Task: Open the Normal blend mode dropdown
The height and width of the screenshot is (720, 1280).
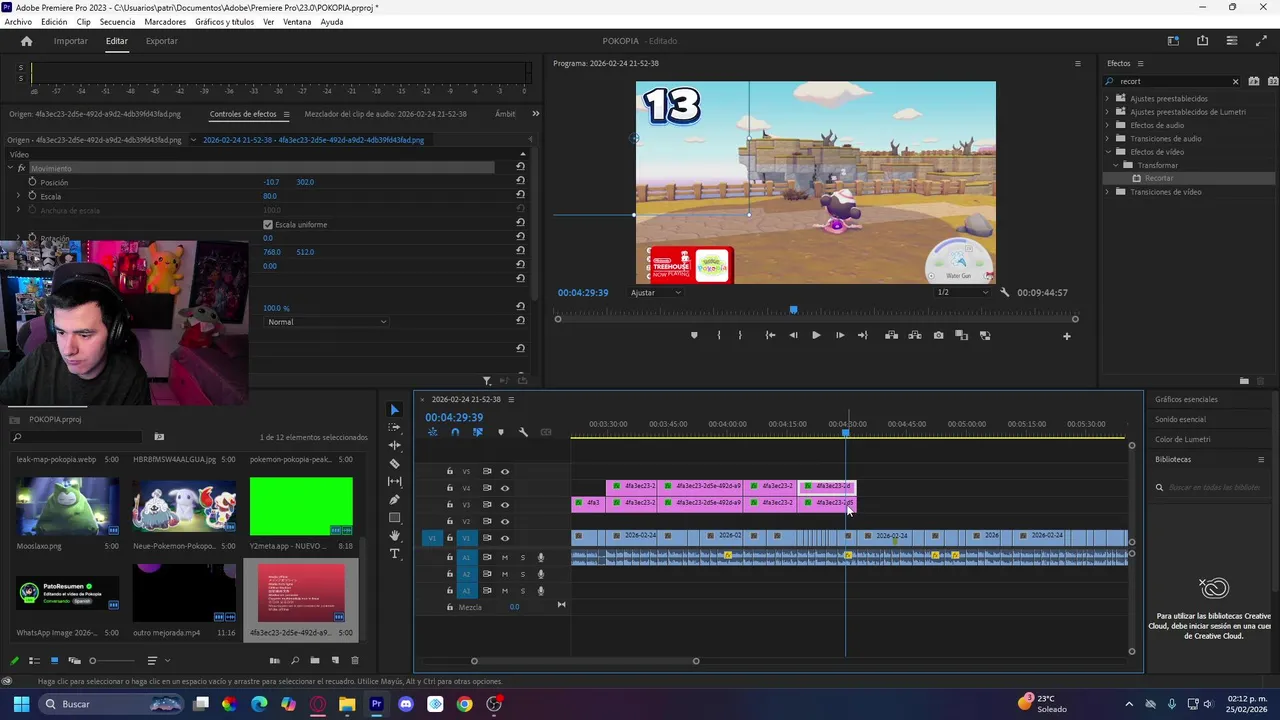Action: click(x=326, y=322)
